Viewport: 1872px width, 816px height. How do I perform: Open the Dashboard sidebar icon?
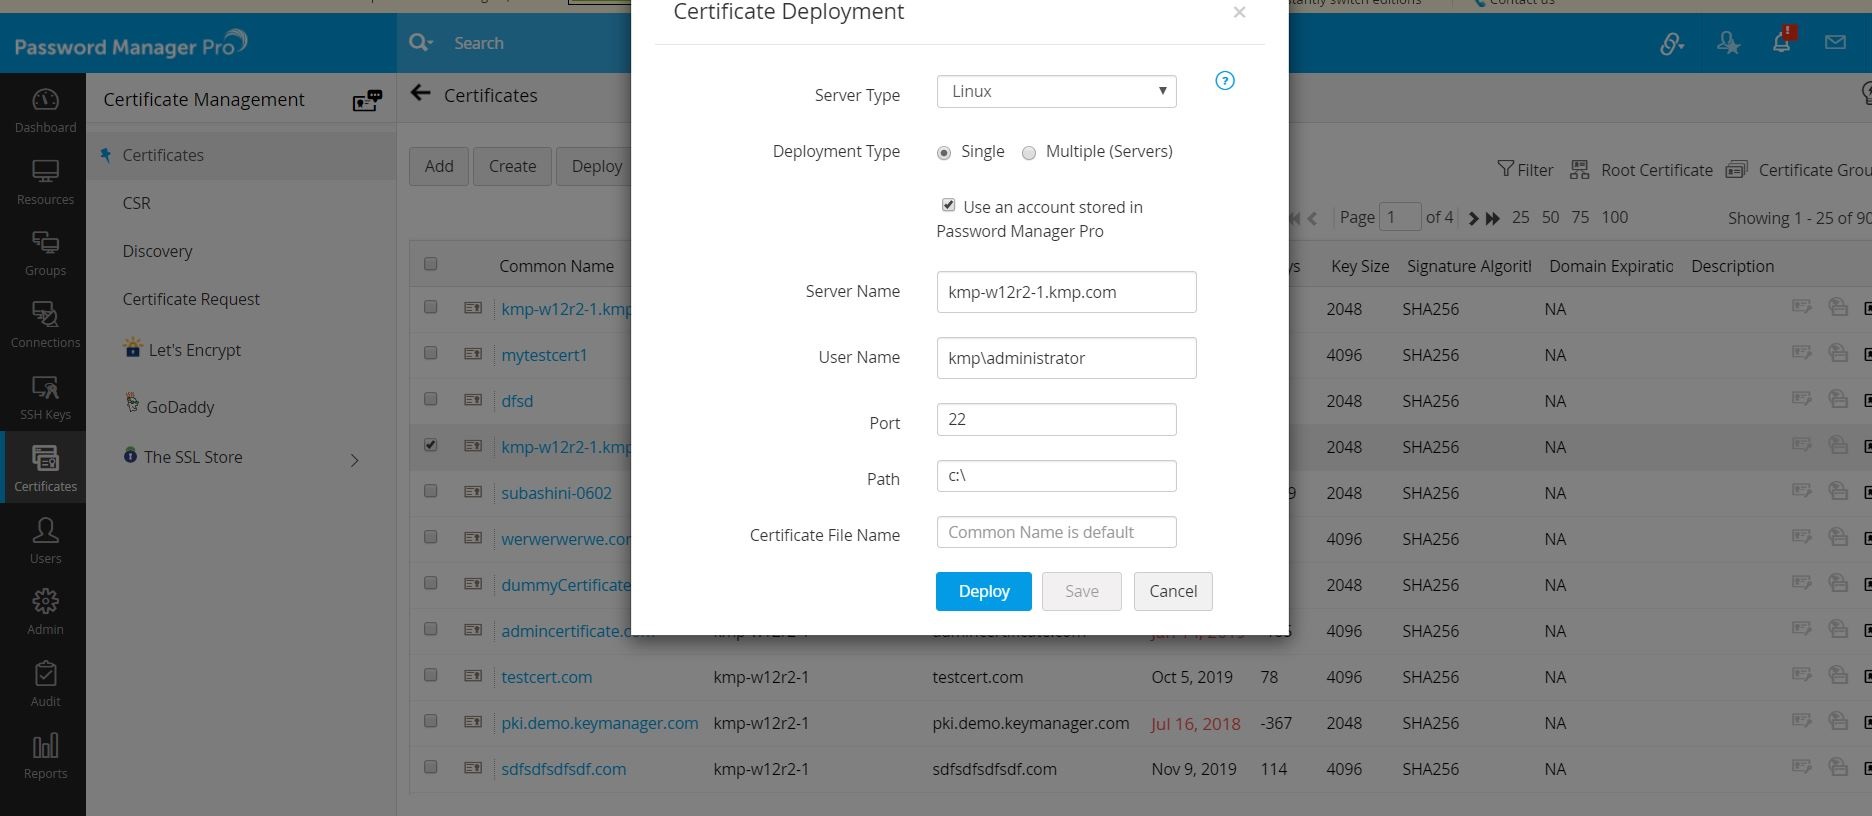(x=45, y=101)
